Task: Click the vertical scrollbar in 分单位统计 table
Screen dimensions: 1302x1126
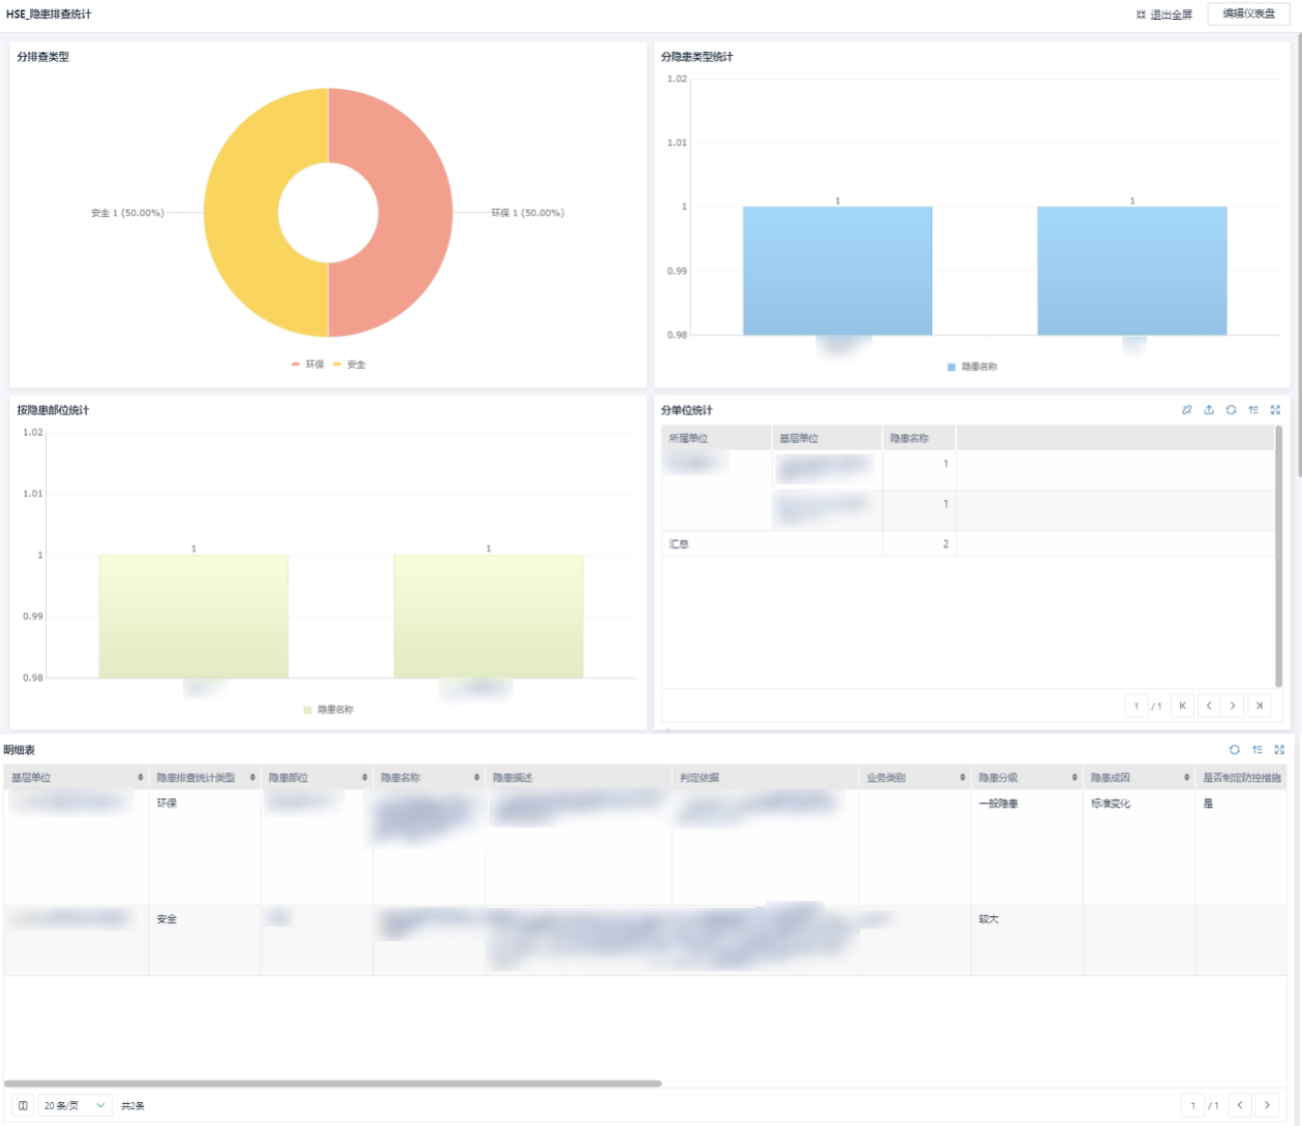Action: coord(1278,556)
